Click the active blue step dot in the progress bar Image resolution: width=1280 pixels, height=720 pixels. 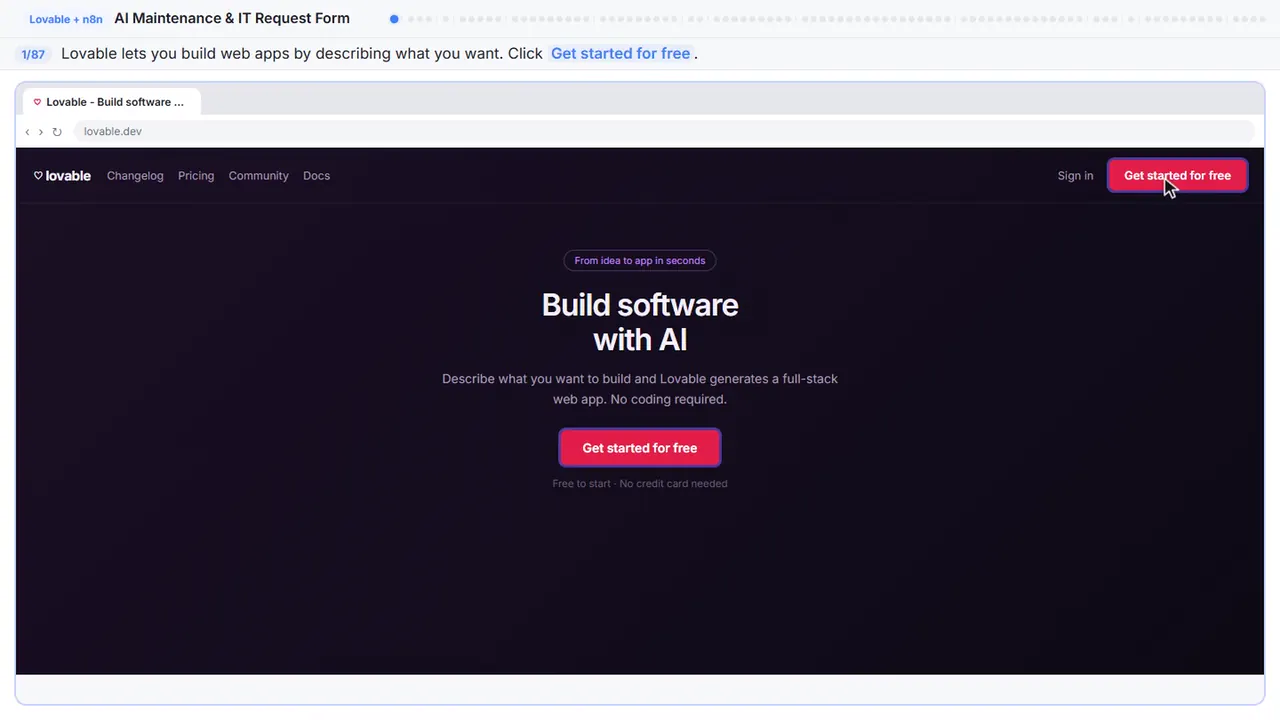click(x=394, y=19)
